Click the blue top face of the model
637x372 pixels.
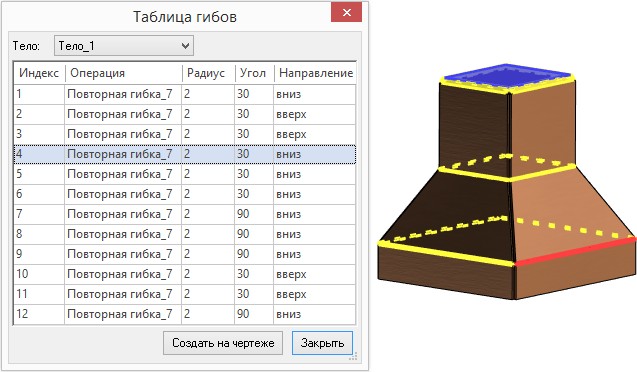tap(507, 76)
